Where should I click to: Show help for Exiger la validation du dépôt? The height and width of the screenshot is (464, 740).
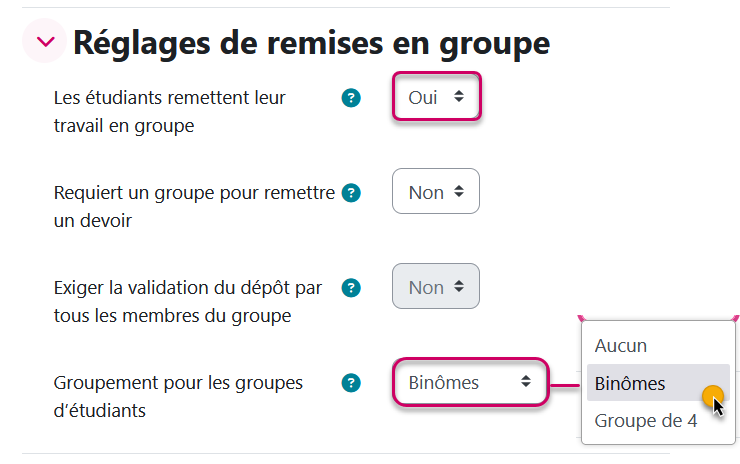point(350,288)
